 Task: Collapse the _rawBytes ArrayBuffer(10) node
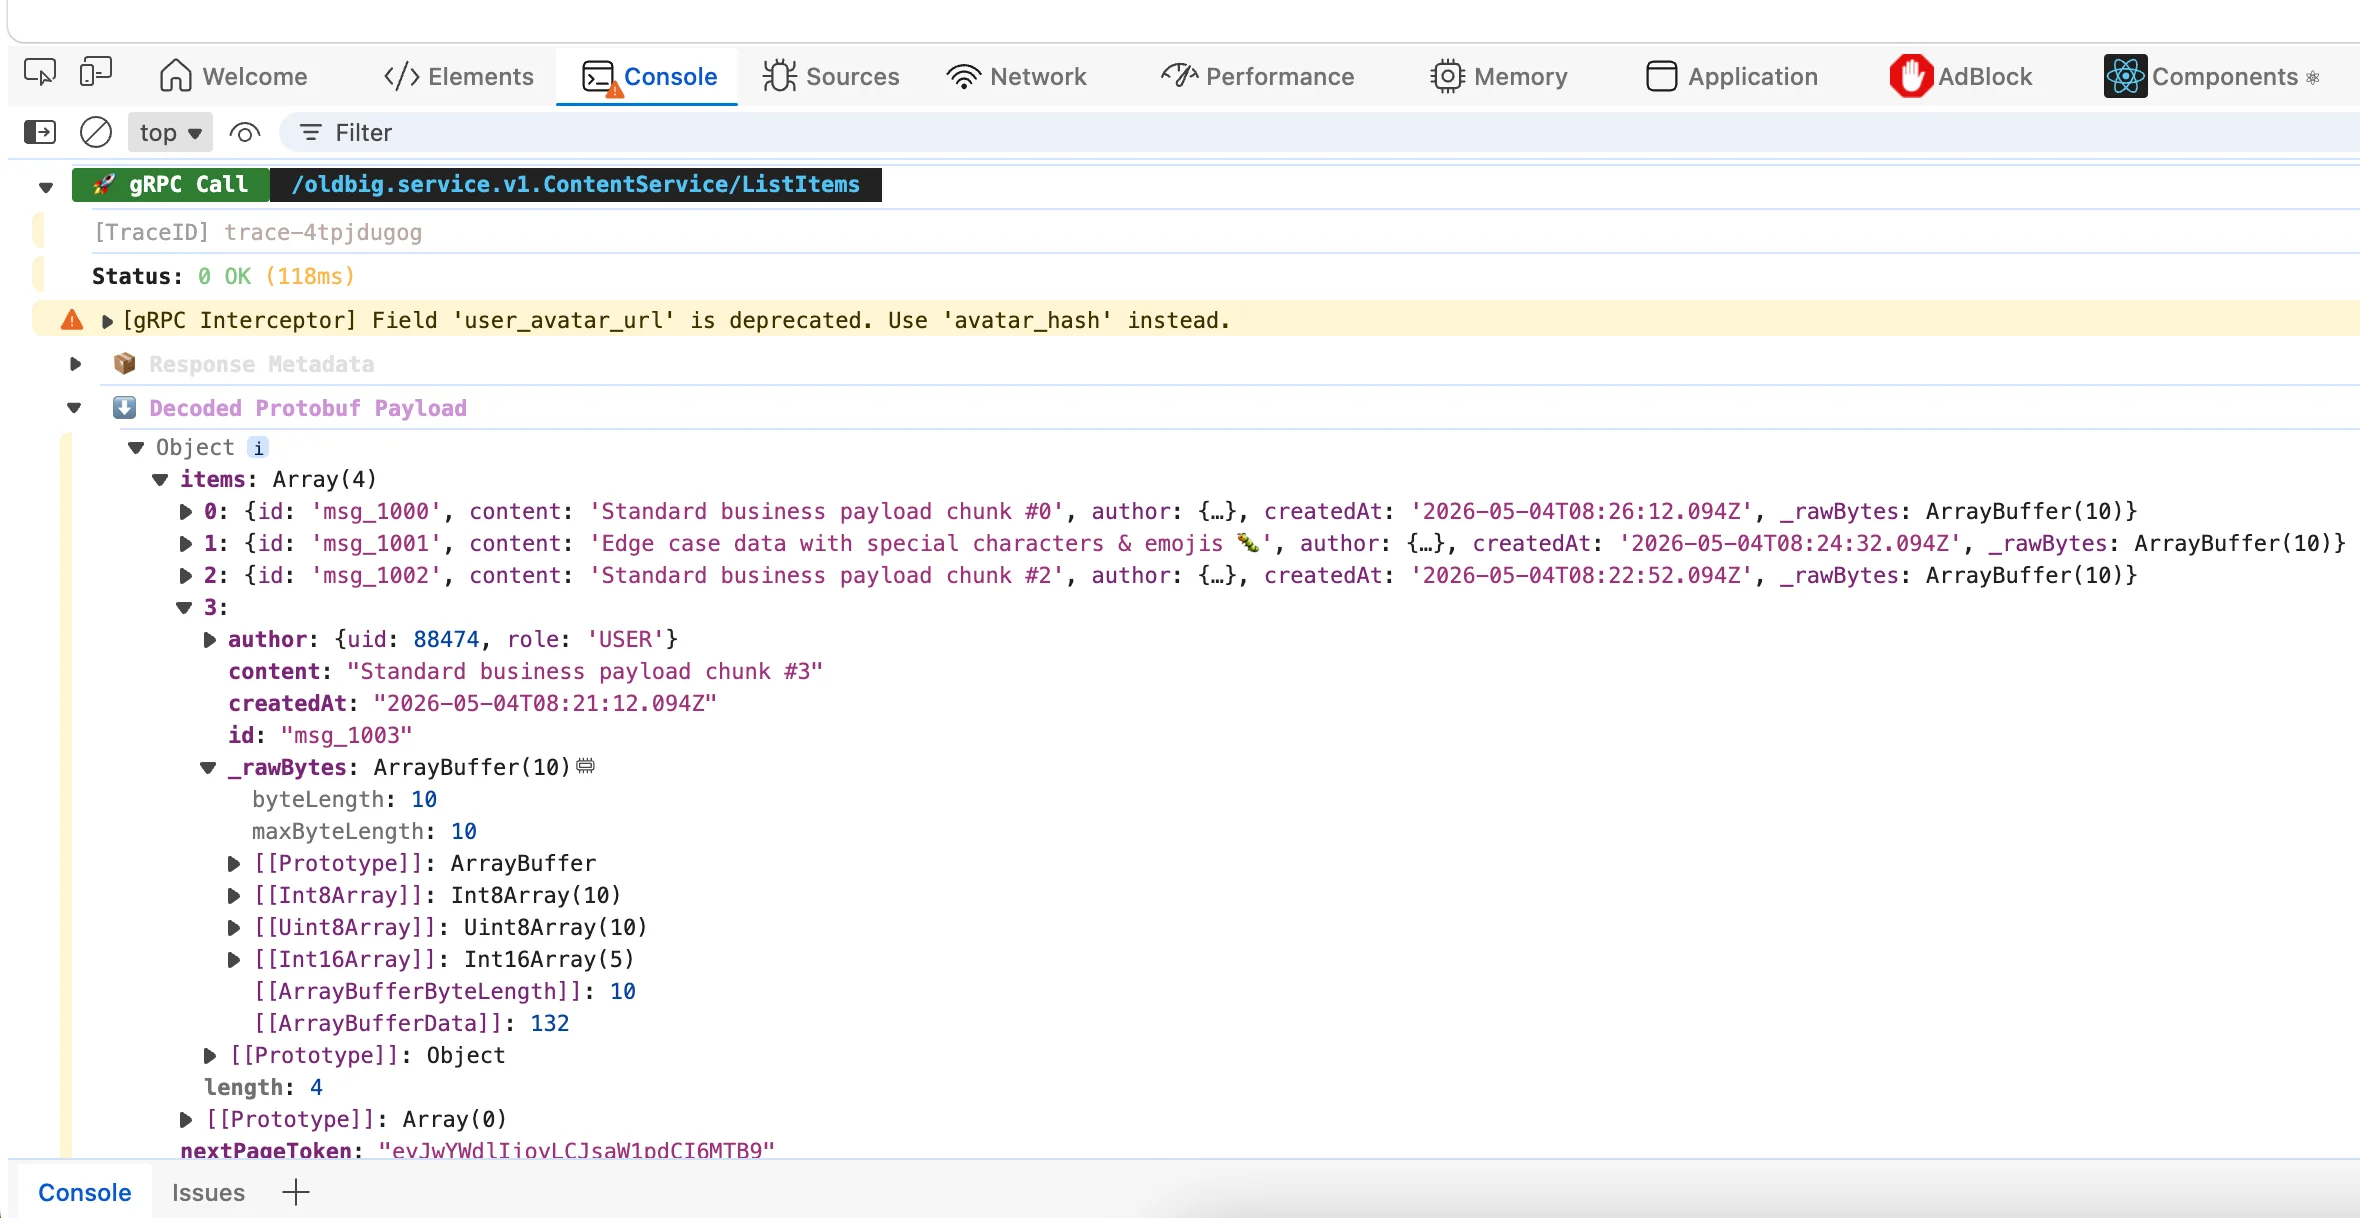click(208, 768)
